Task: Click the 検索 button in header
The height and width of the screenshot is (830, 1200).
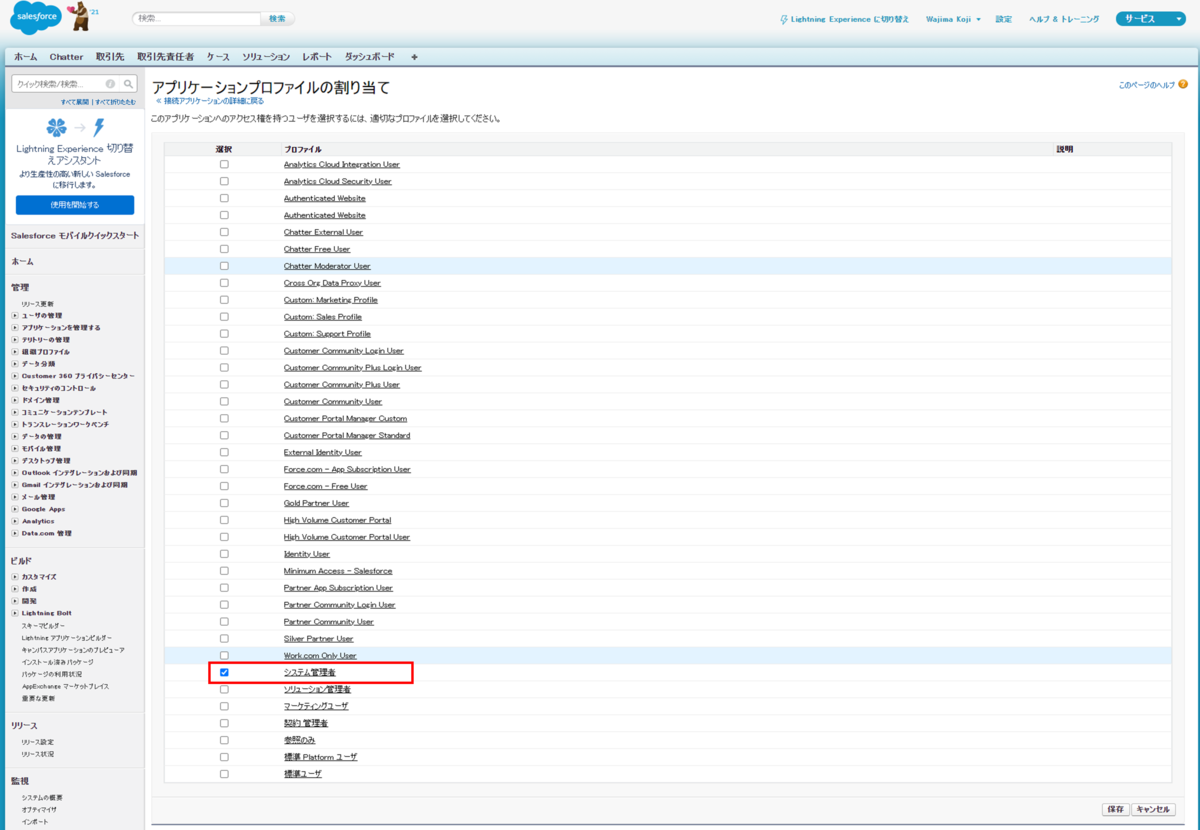Action: coord(277,19)
